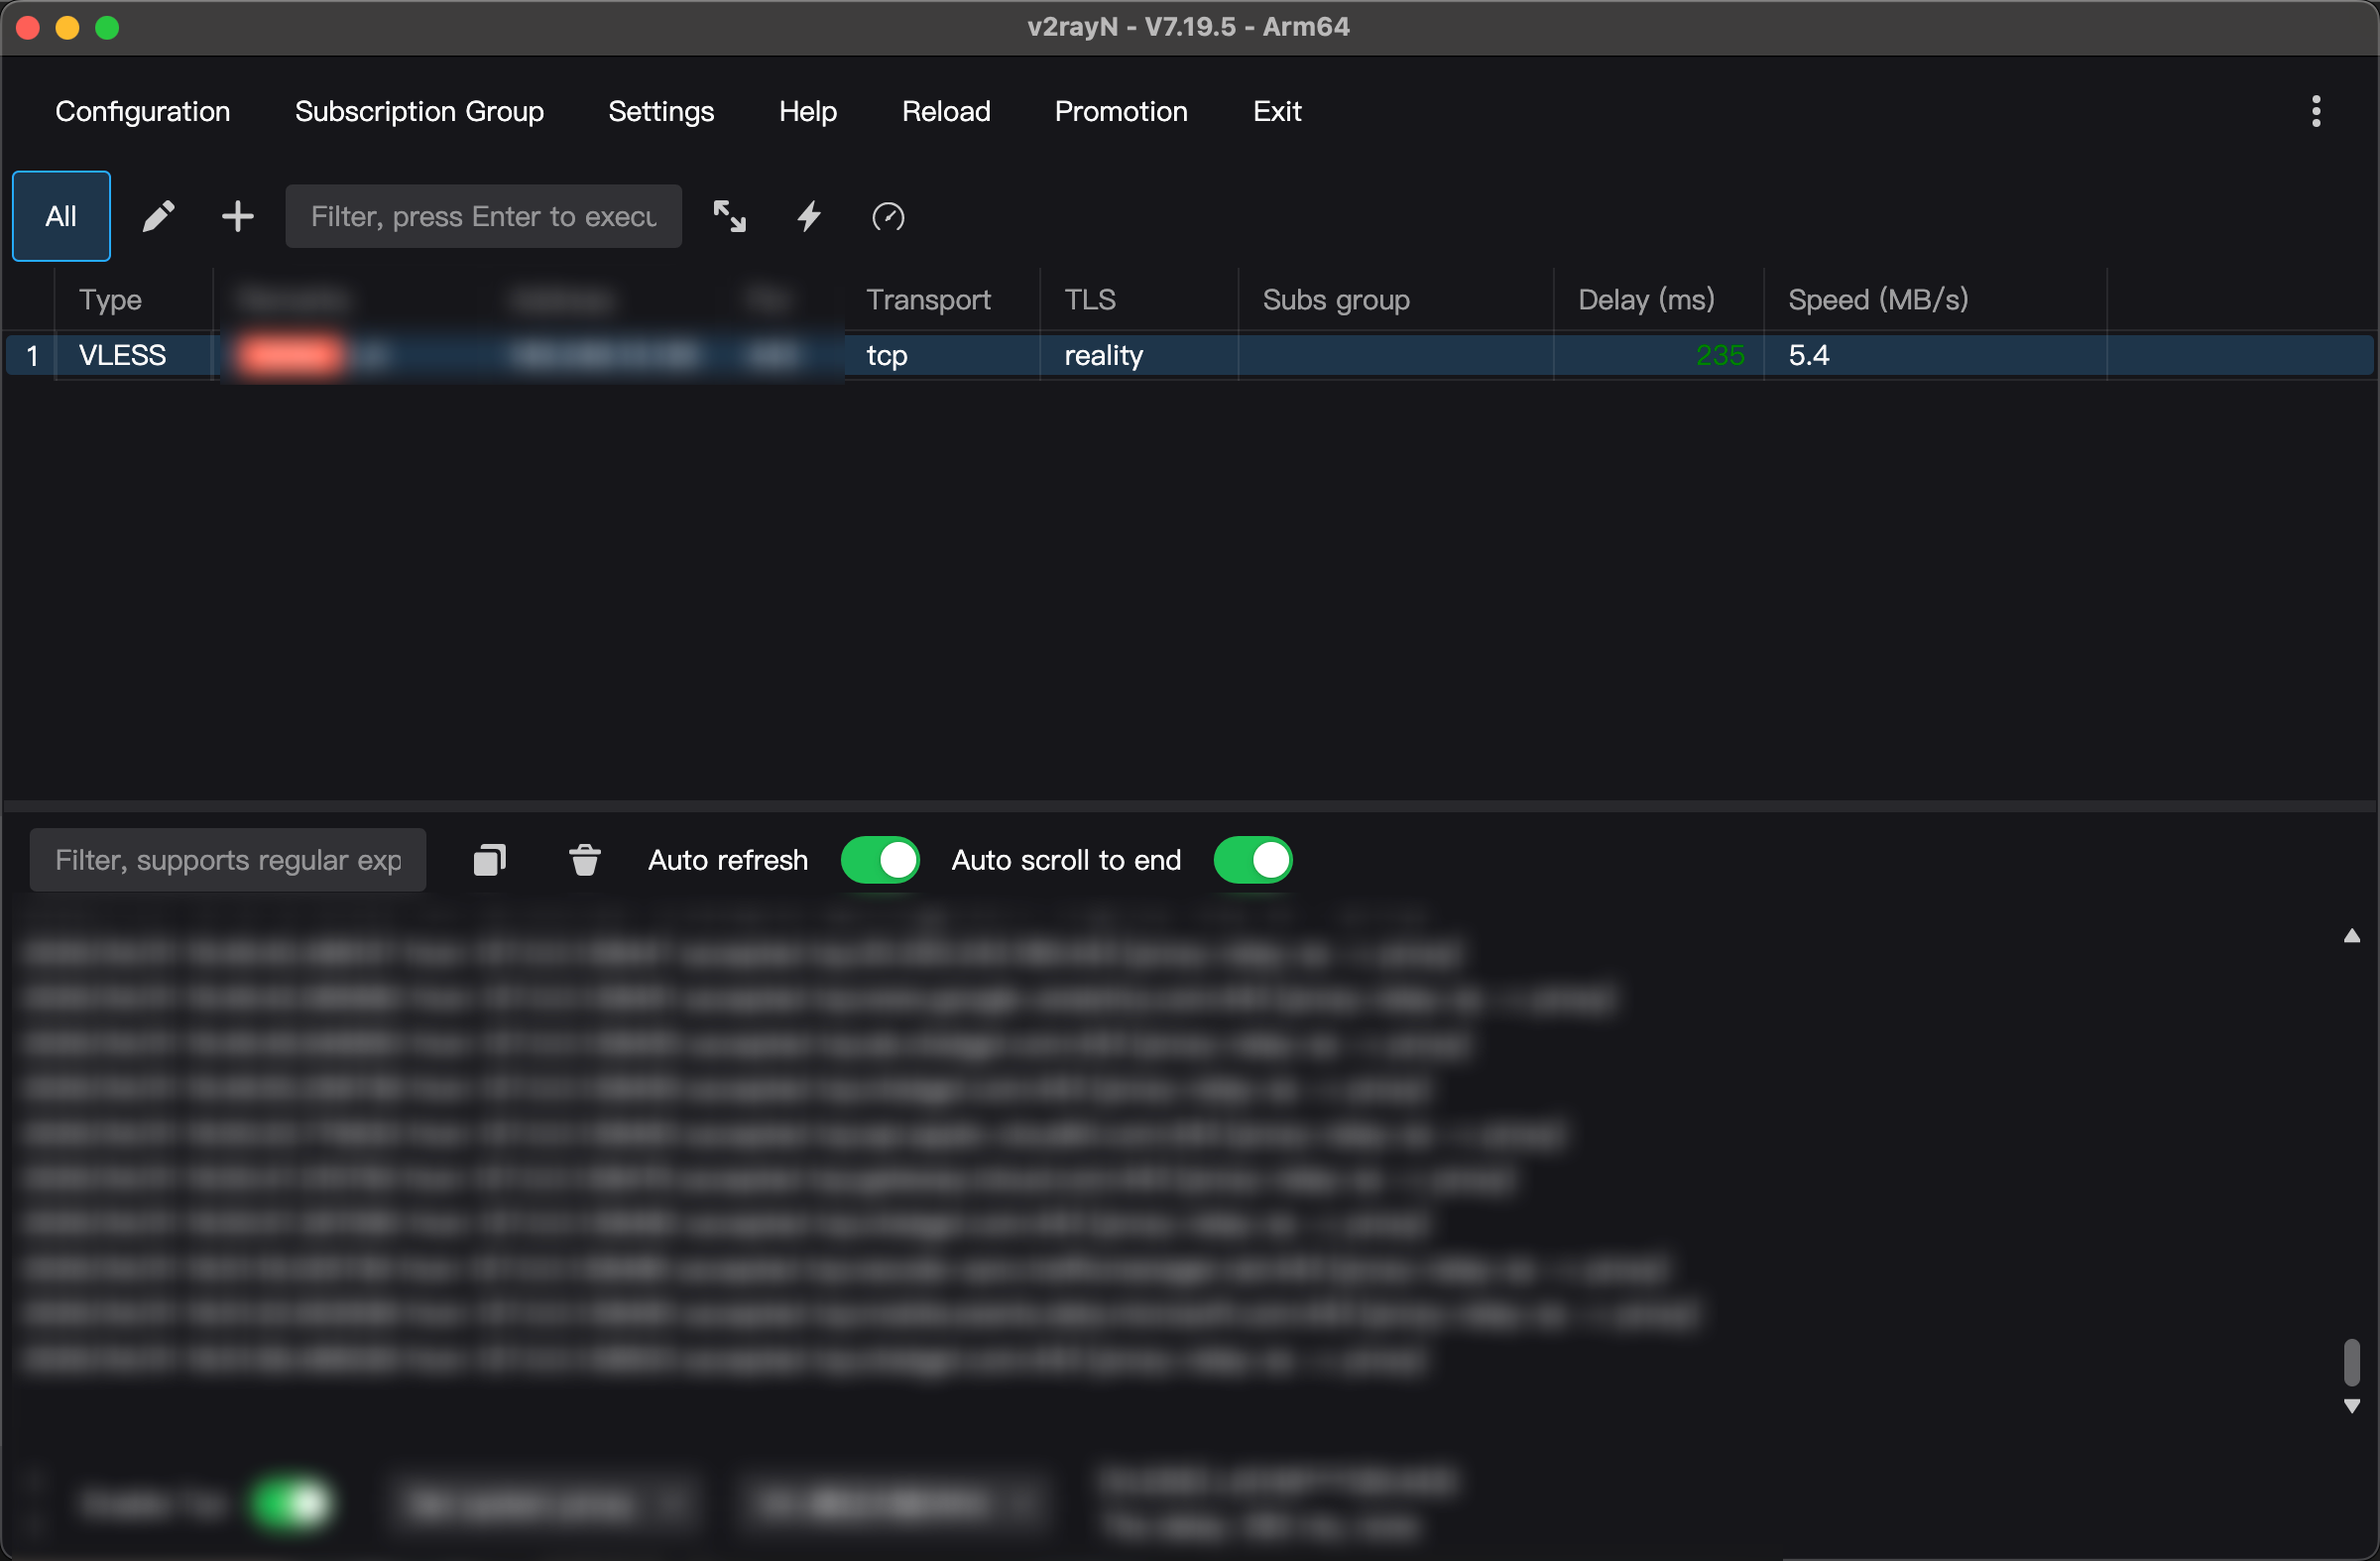The image size is (2380, 1561).
Task: Click the log scrollbar down arrow
Action: 2351,1406
